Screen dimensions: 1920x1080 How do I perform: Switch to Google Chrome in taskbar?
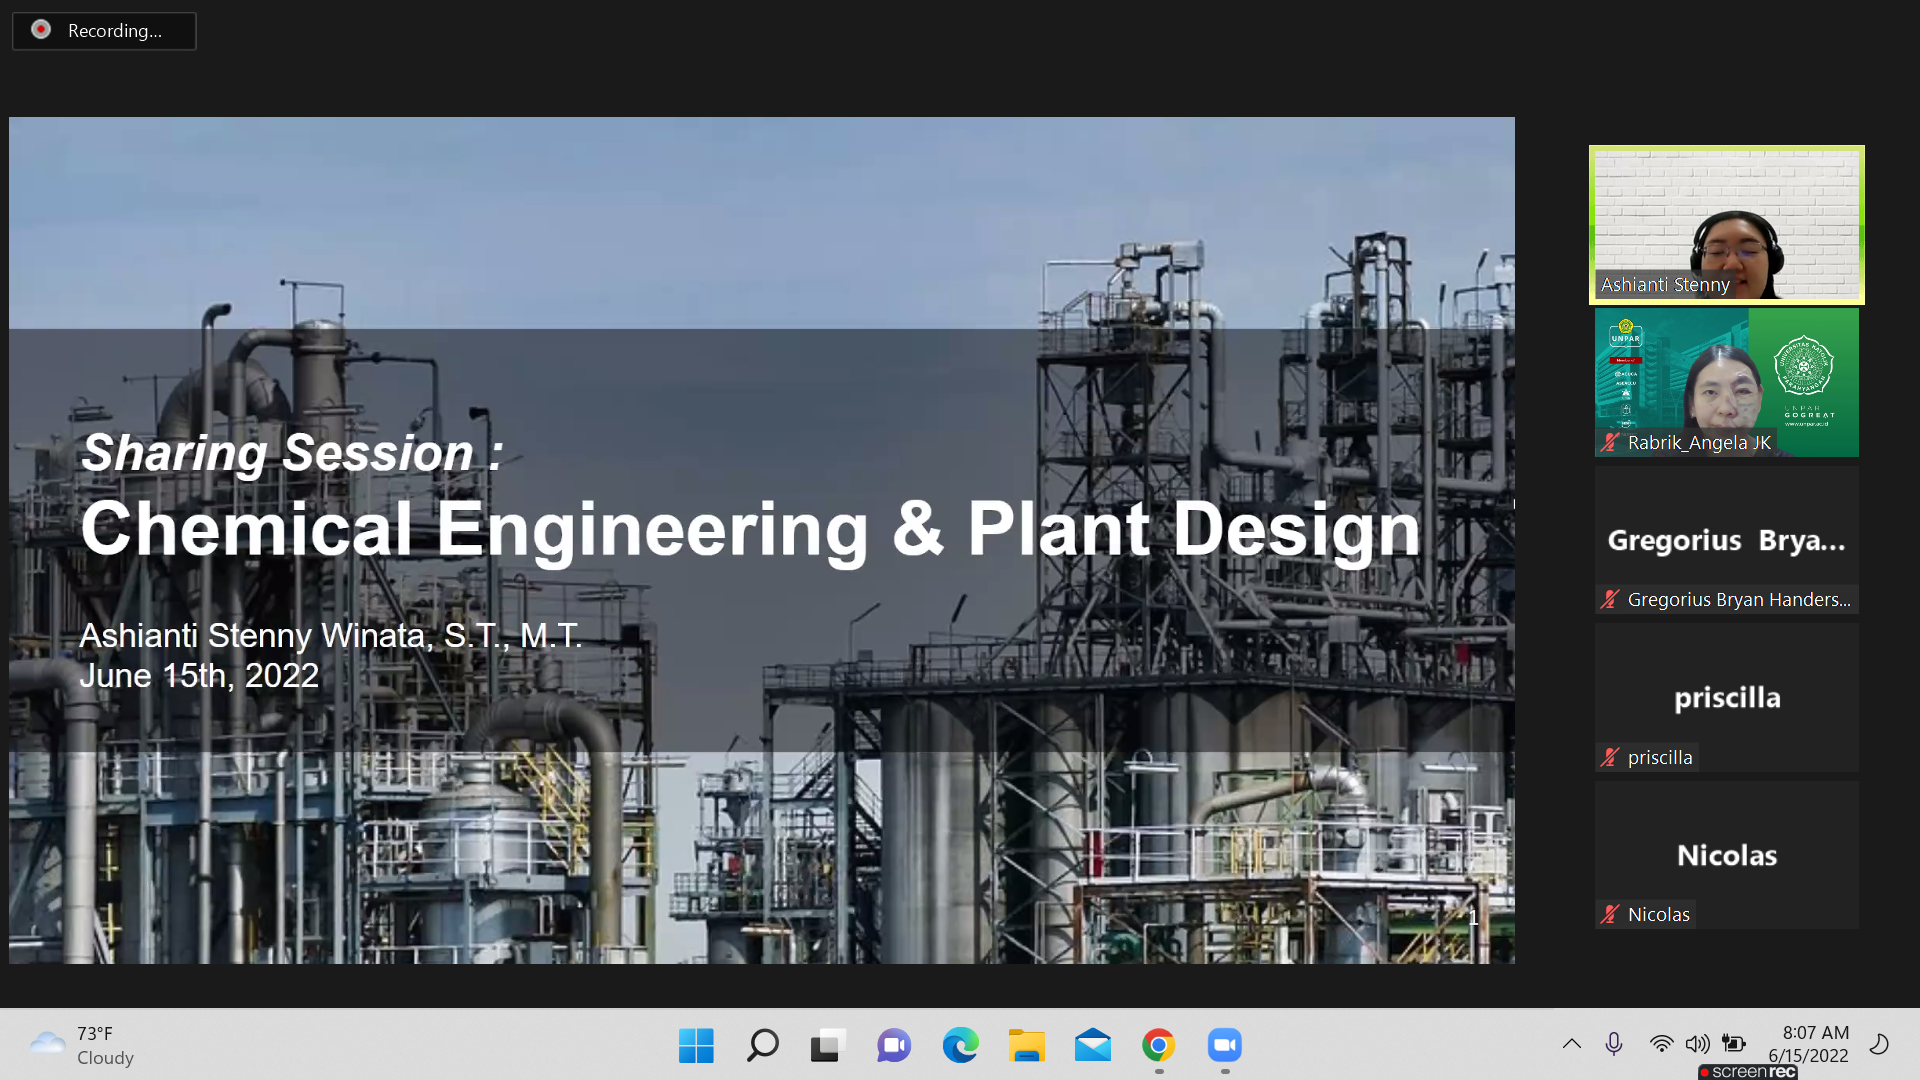tap(1158, 1046)
